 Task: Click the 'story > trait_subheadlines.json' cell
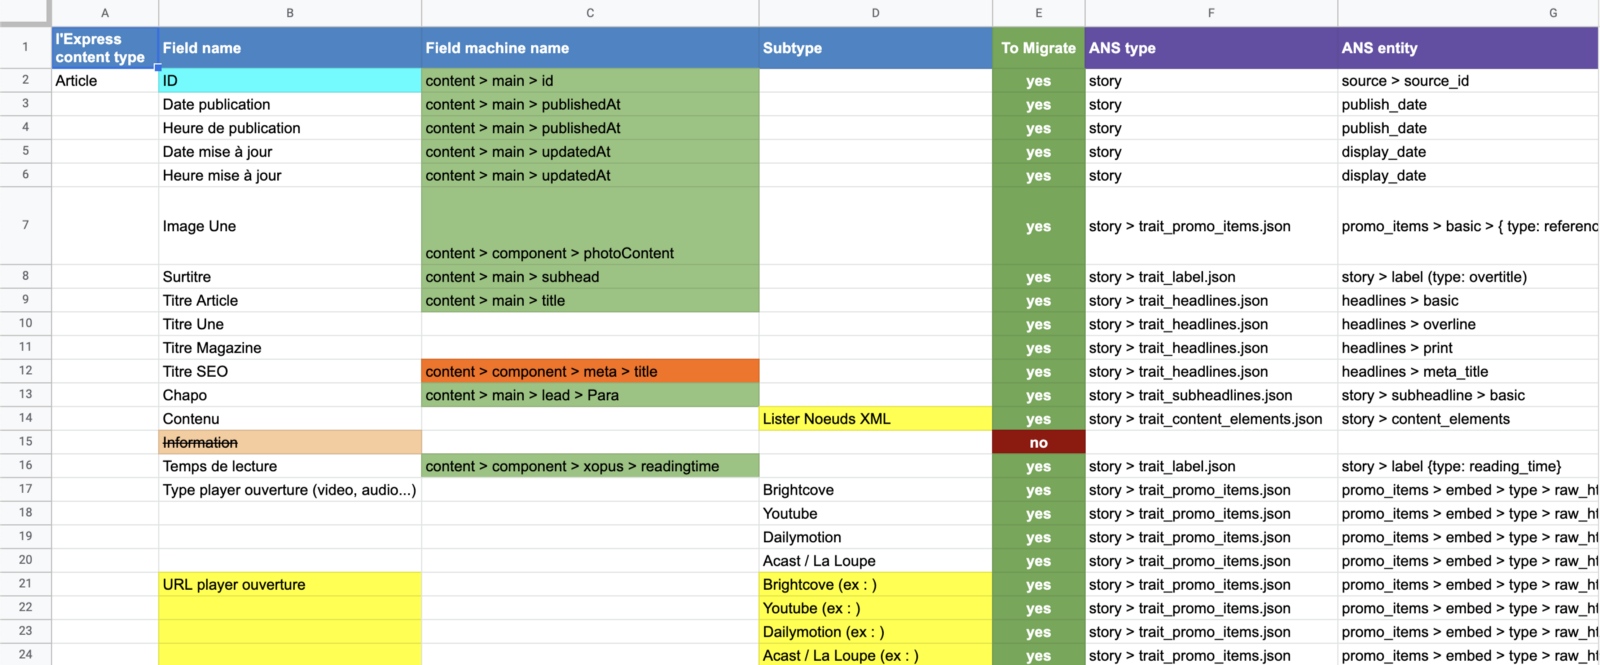coord(1211,395)
